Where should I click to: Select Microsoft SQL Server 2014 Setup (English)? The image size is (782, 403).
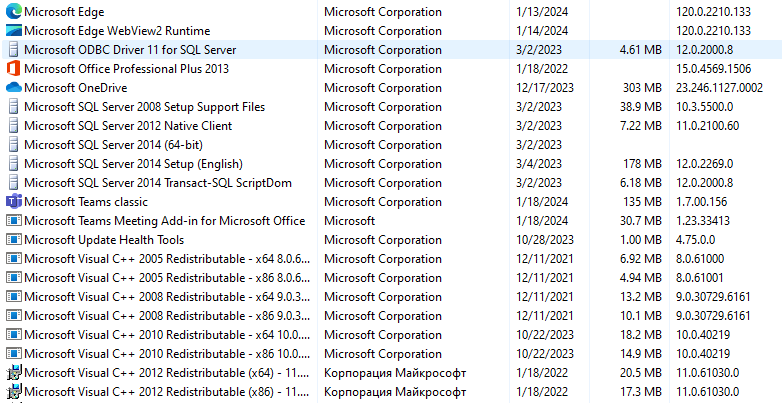tap(134, 163)
